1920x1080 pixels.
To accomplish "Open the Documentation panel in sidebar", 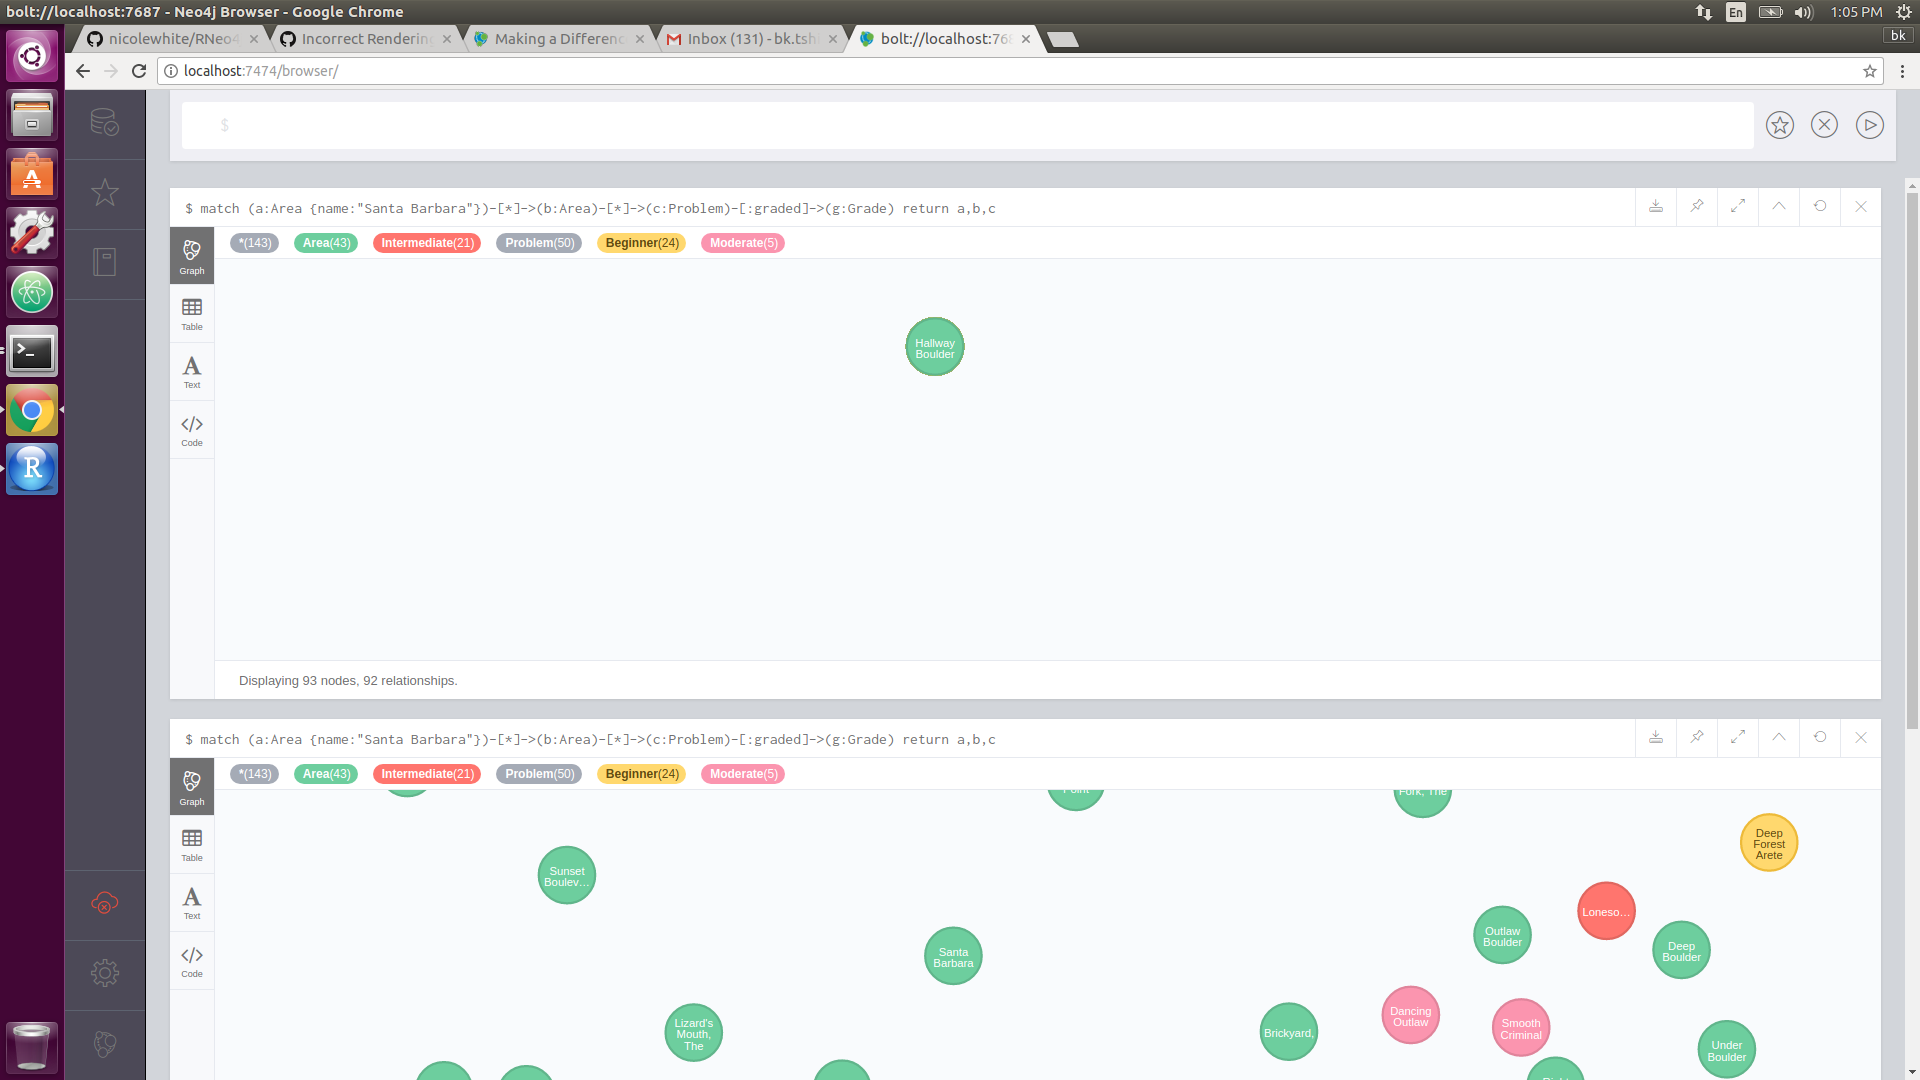I will tap(105, 264).
